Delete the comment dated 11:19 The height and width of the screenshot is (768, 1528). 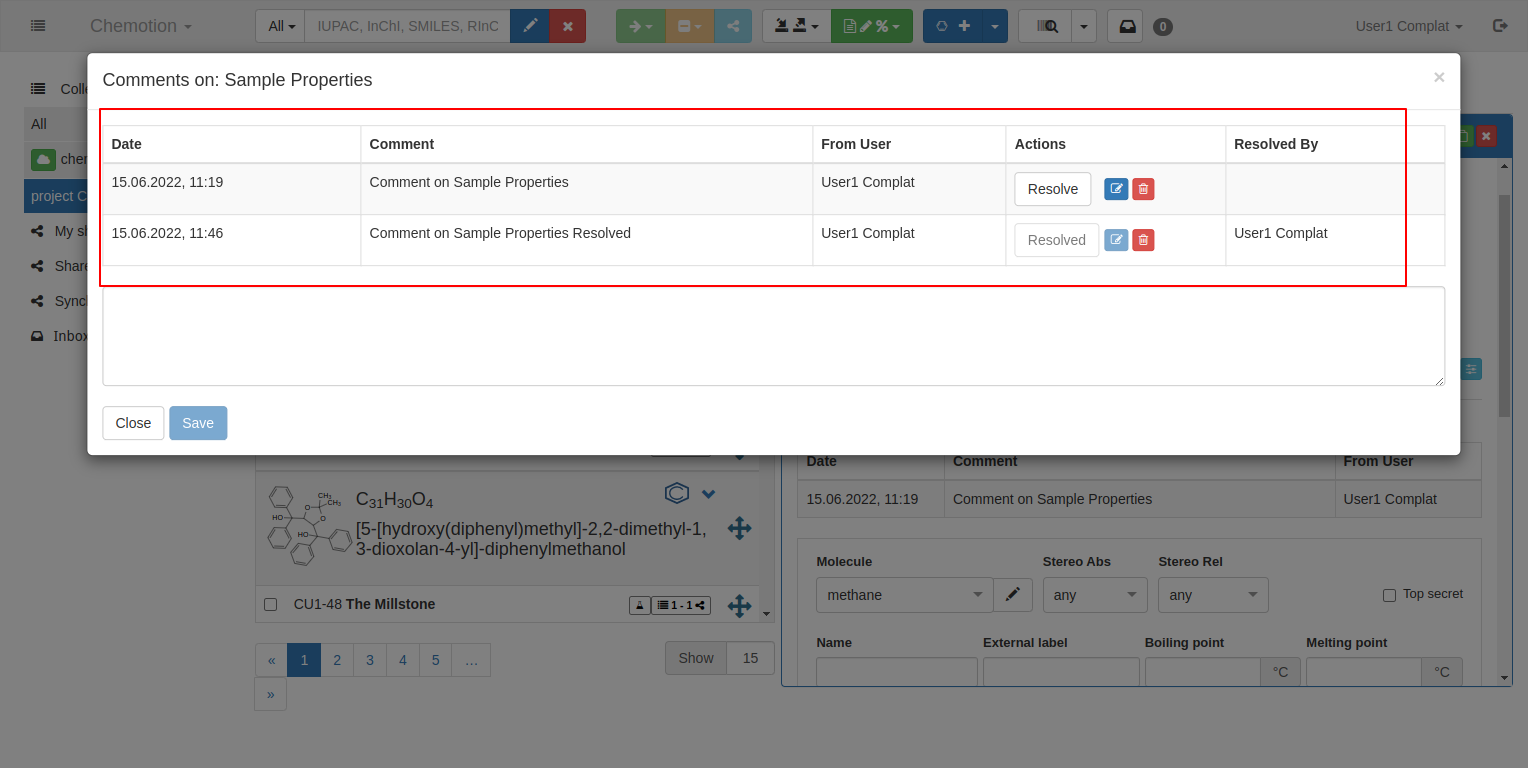click(x=1143, y=189)
